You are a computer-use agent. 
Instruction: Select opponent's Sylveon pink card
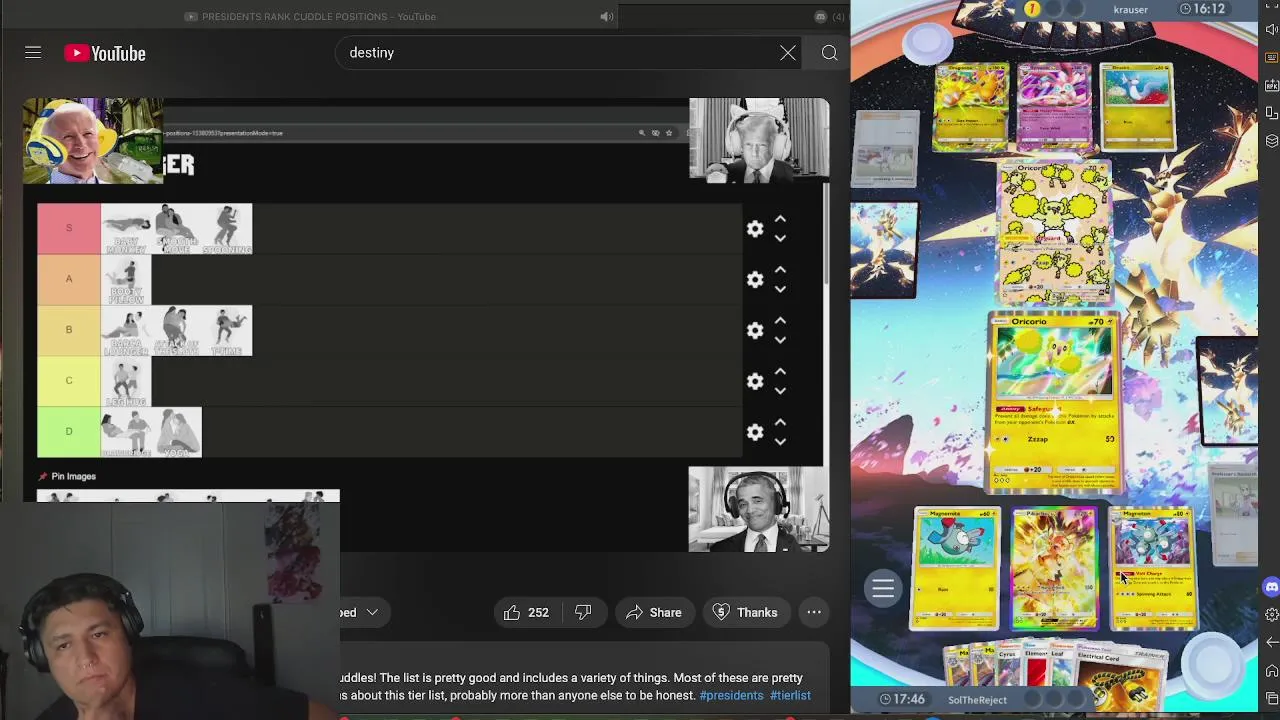1054,107
